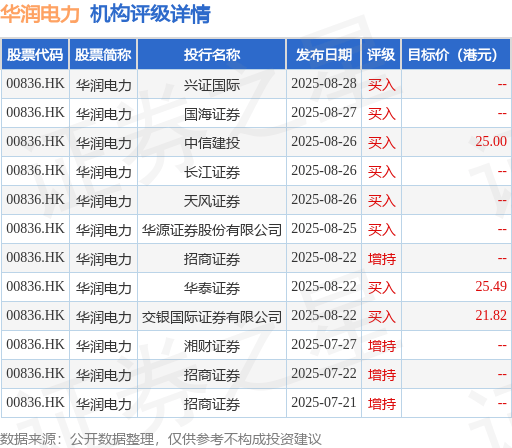Select the 长江证券 row name
The image size is (512, 448).
point(212,172)
